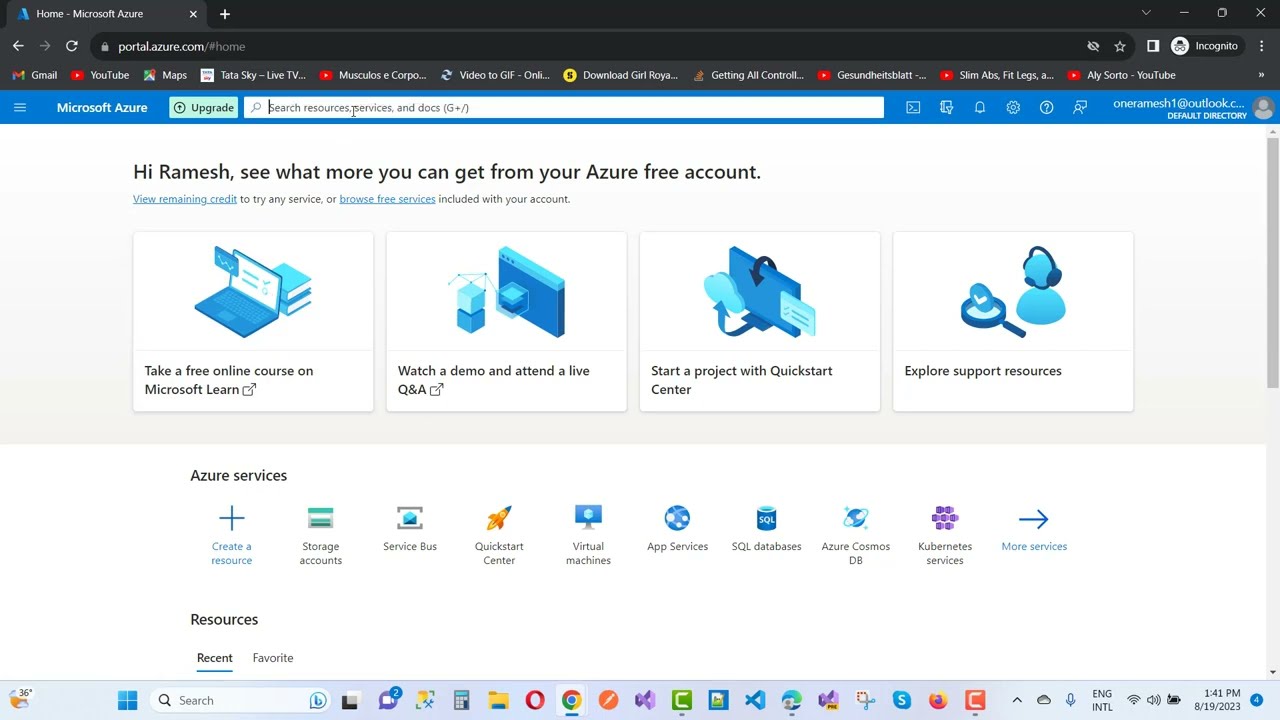Open Opera from the taskbar
Image resolution: width=1280 pixels, height=720 pixels.
tap(535, 700)
